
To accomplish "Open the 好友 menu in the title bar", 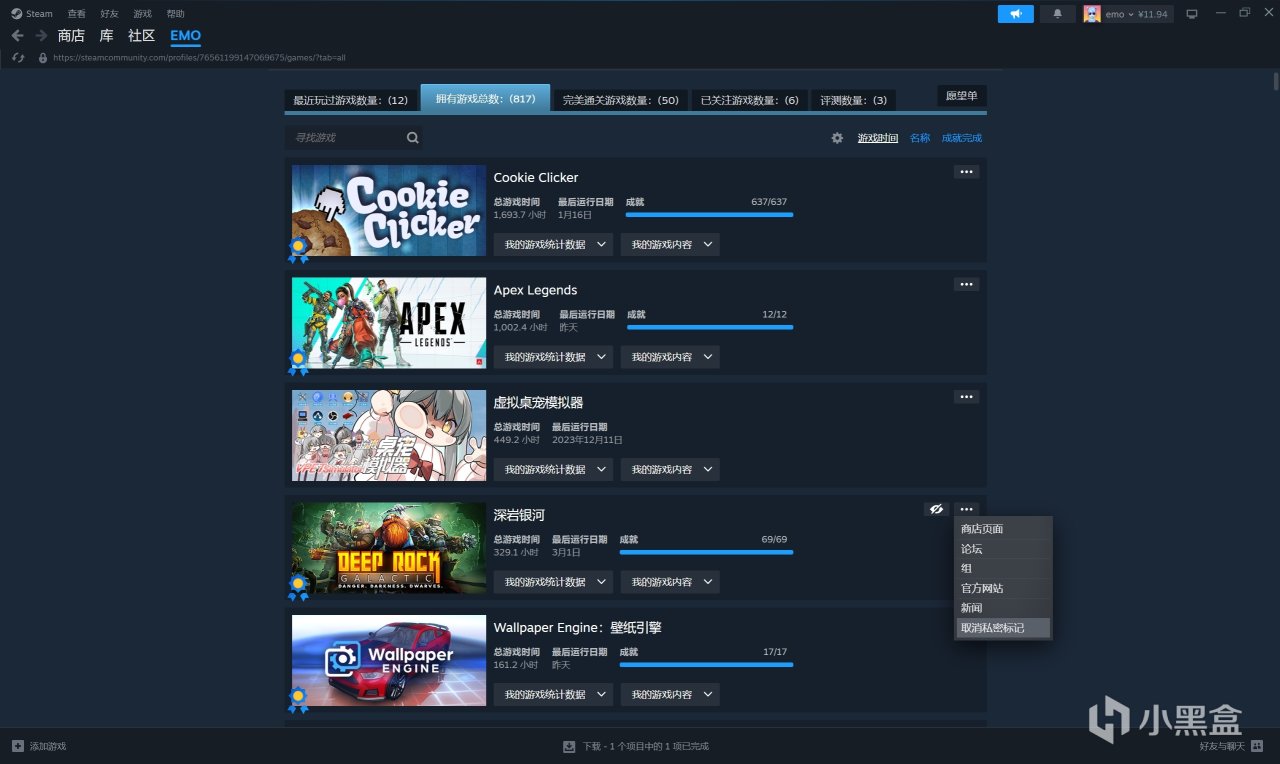I will [109, 14].
